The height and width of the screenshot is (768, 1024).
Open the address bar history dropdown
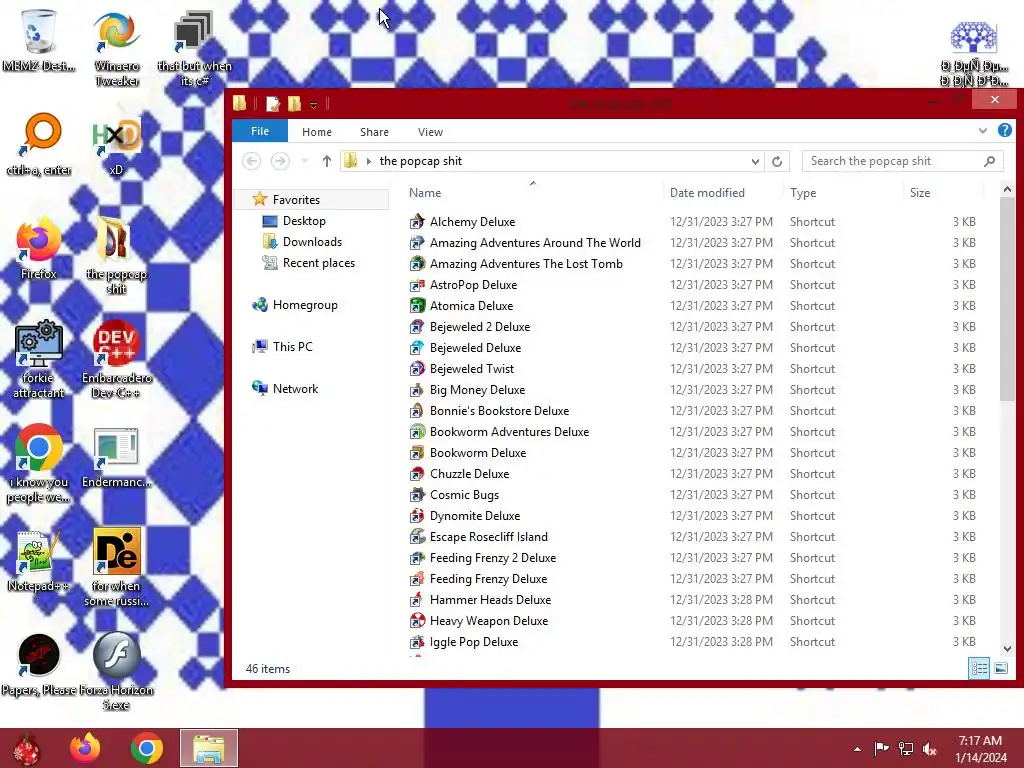[755, 161]
